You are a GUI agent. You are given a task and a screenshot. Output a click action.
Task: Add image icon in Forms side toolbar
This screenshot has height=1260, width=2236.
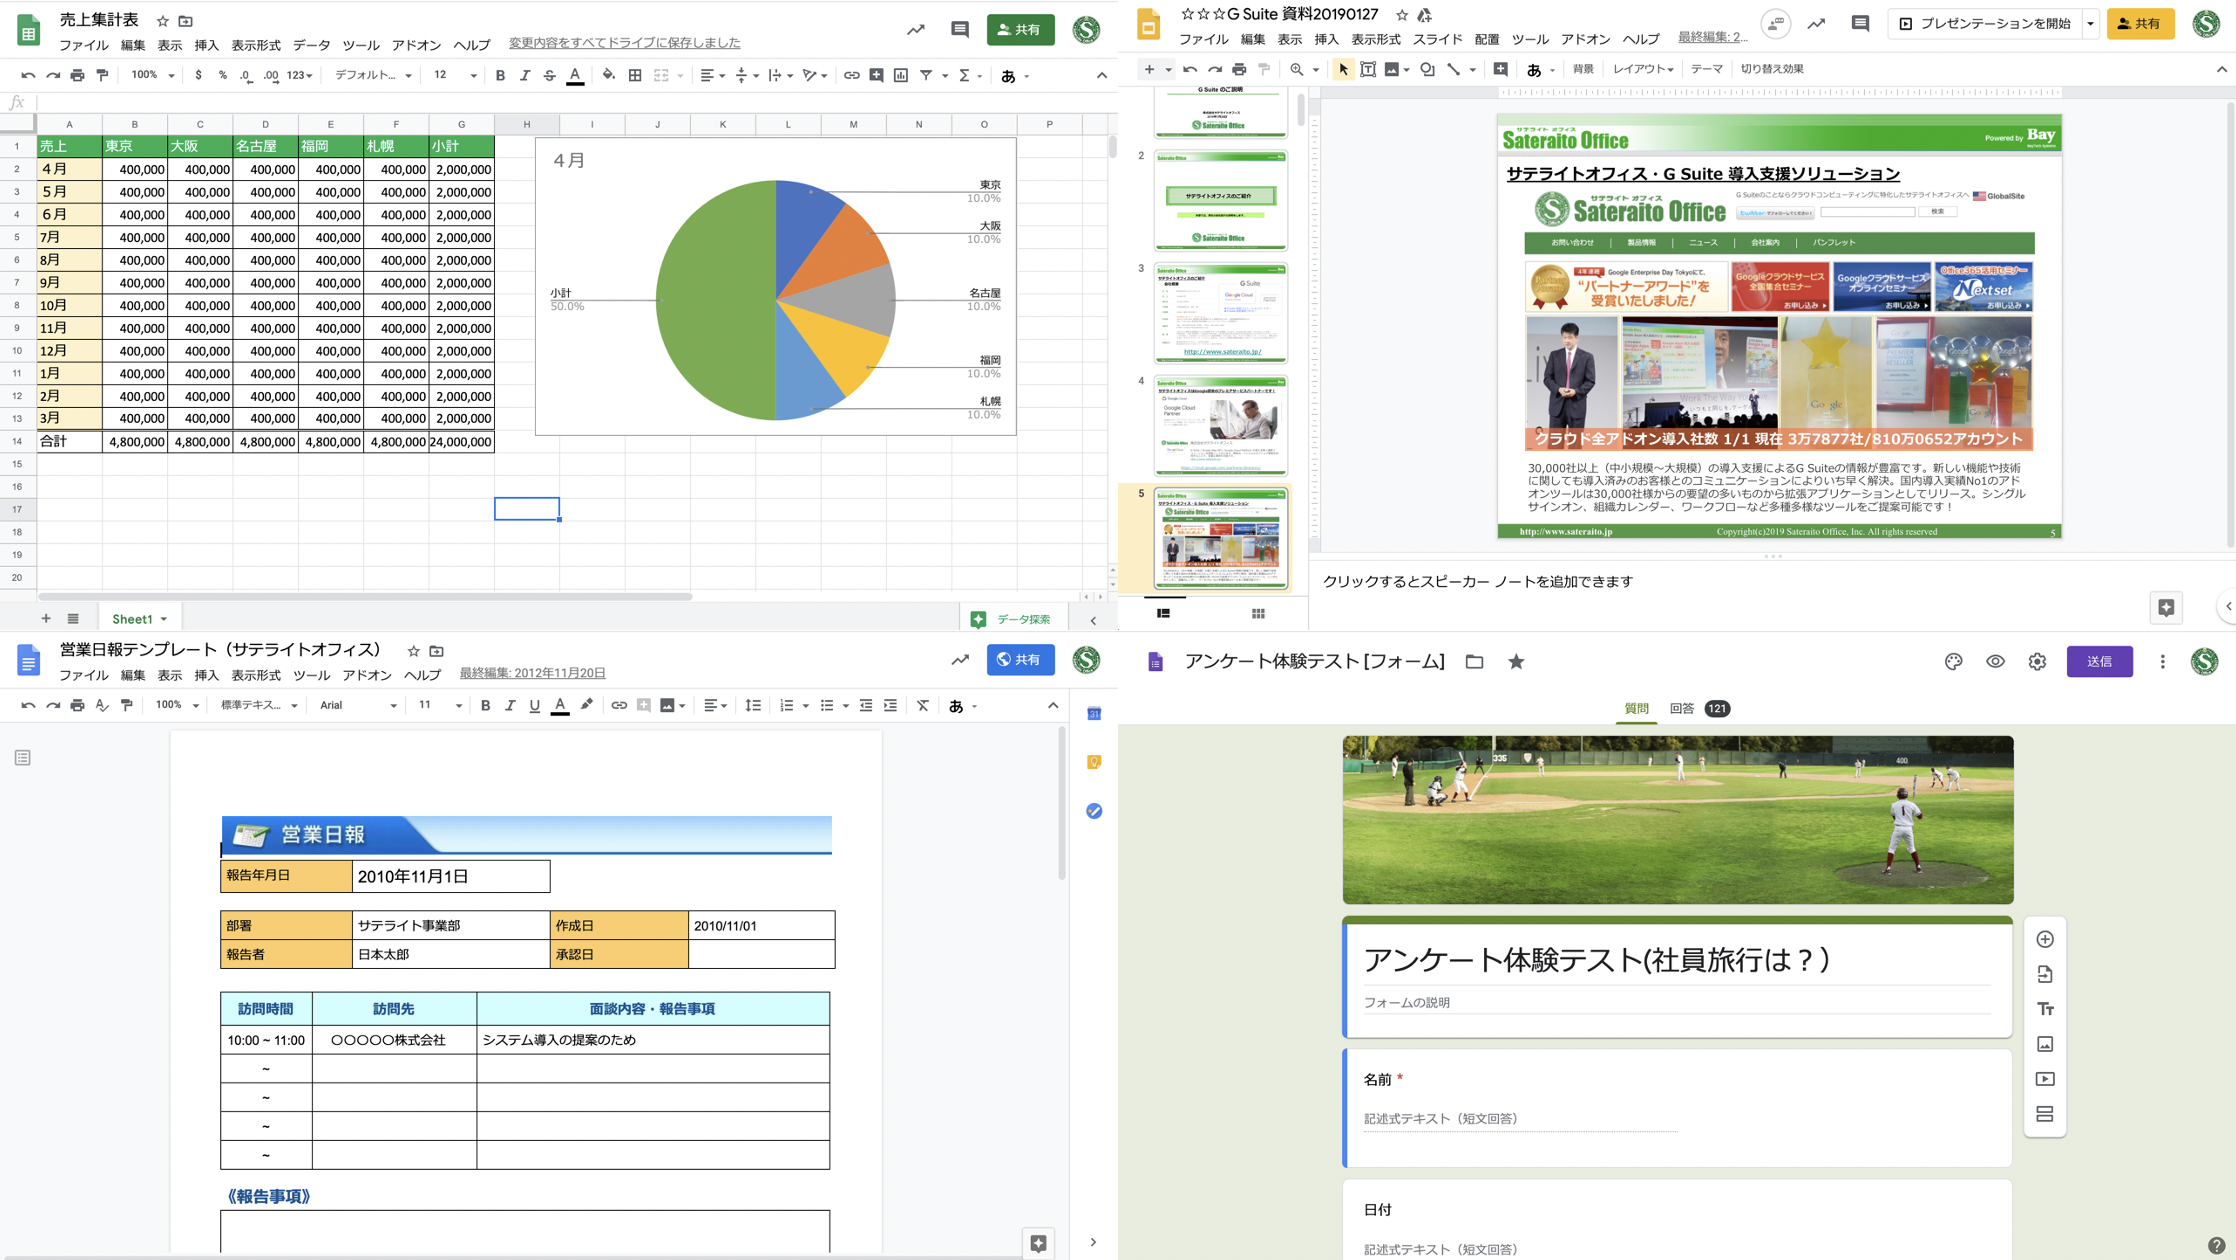point(2045,1044)
